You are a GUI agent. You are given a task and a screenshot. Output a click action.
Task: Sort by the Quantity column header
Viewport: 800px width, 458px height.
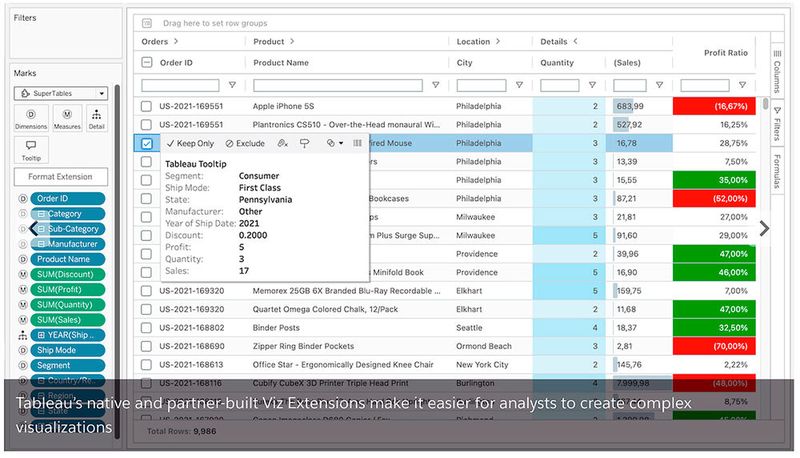tap(557, 63)
